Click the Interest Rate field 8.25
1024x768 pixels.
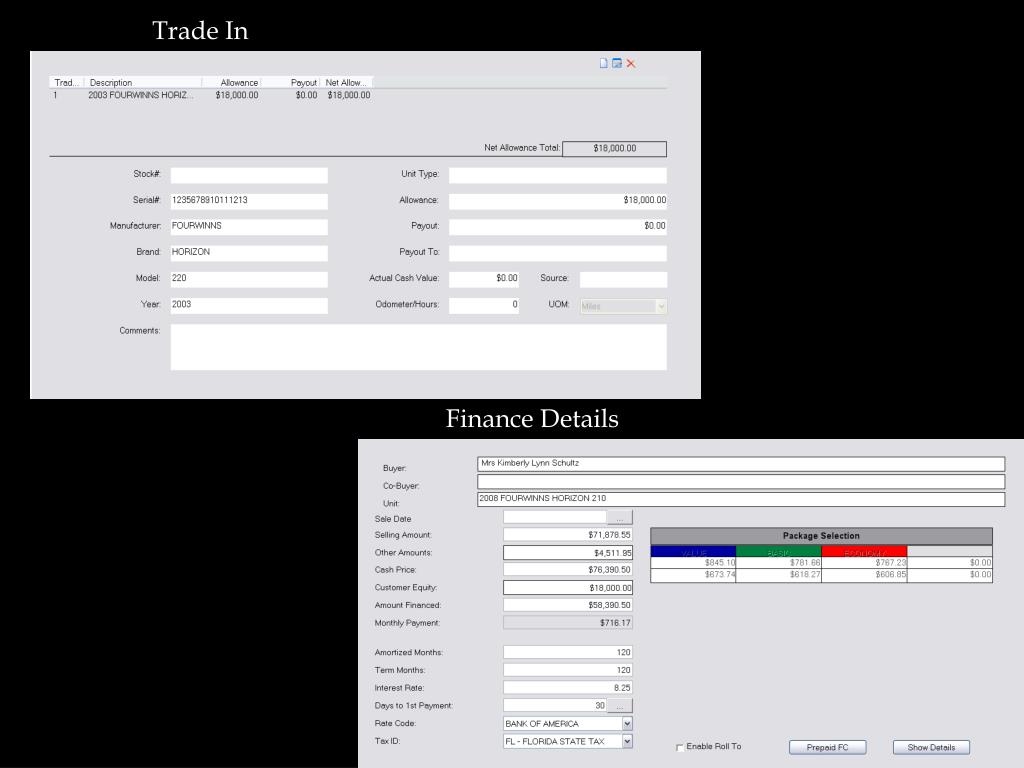[x=568, y=688]
